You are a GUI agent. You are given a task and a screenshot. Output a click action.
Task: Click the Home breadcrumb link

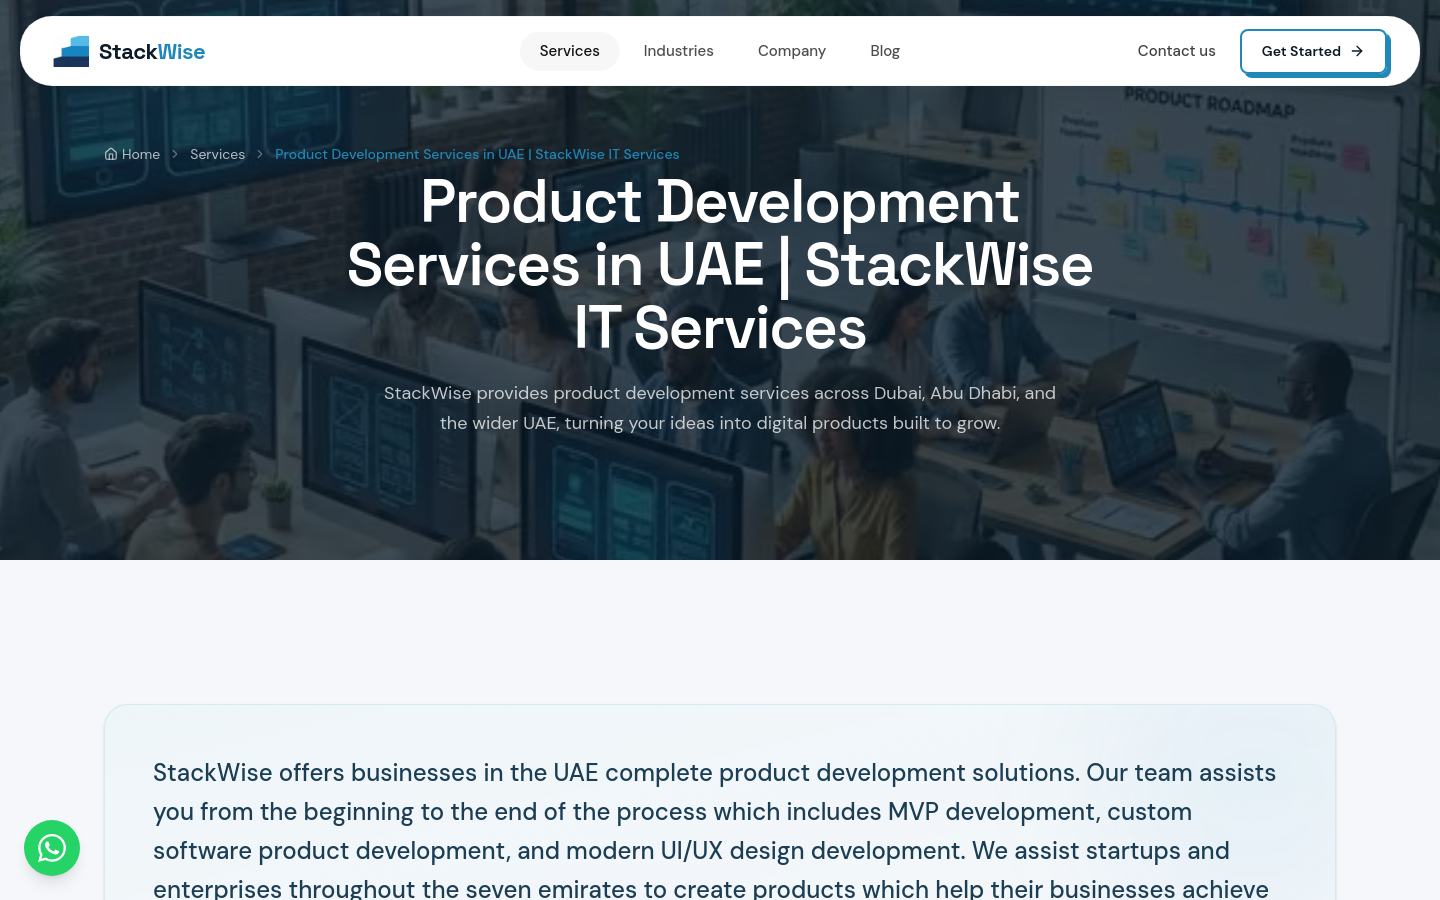(x=132, y=154)
